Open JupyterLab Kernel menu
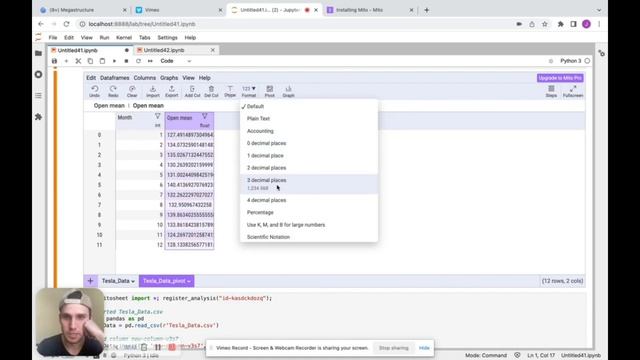 pyautogui.click(x=124, y=38)
